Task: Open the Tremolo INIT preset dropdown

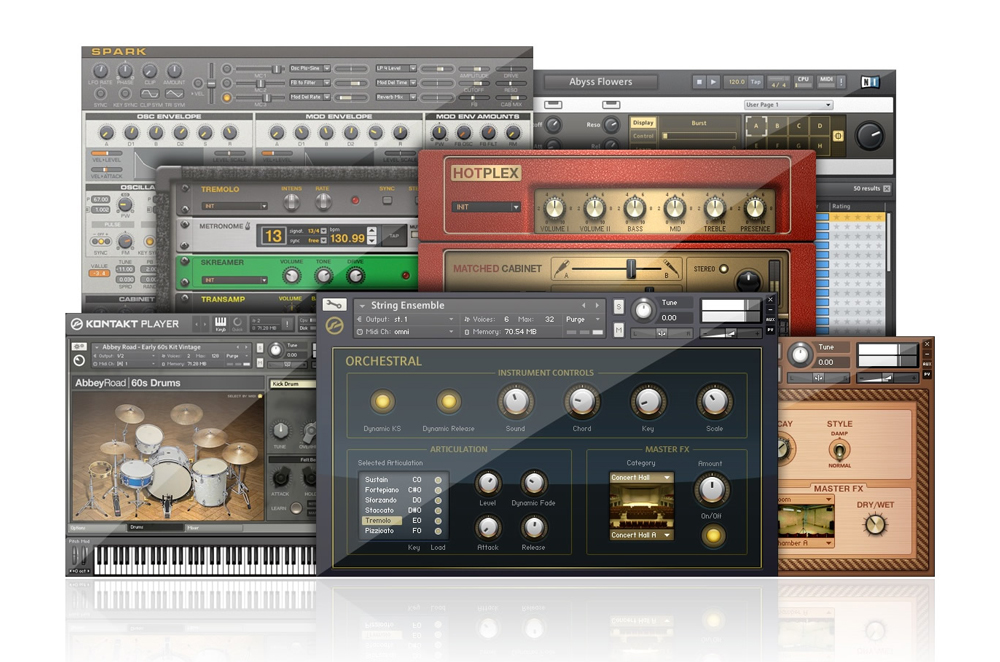Action: (235, 206)
